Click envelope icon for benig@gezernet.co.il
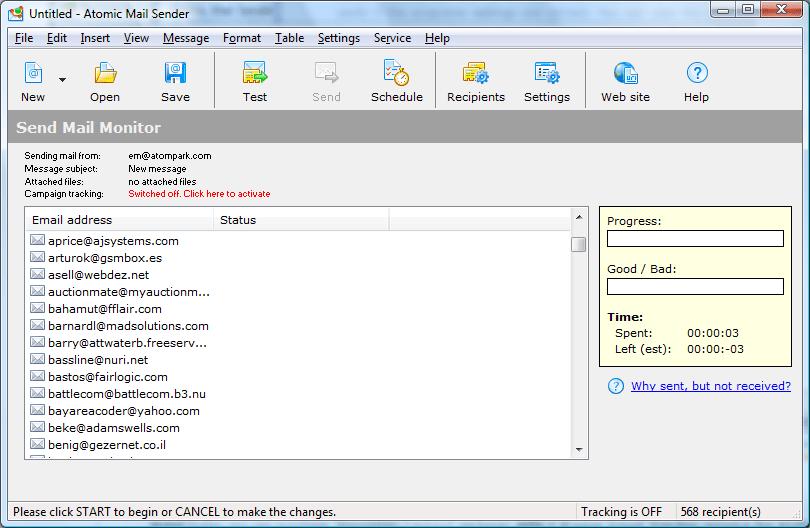 click(37, 444)
